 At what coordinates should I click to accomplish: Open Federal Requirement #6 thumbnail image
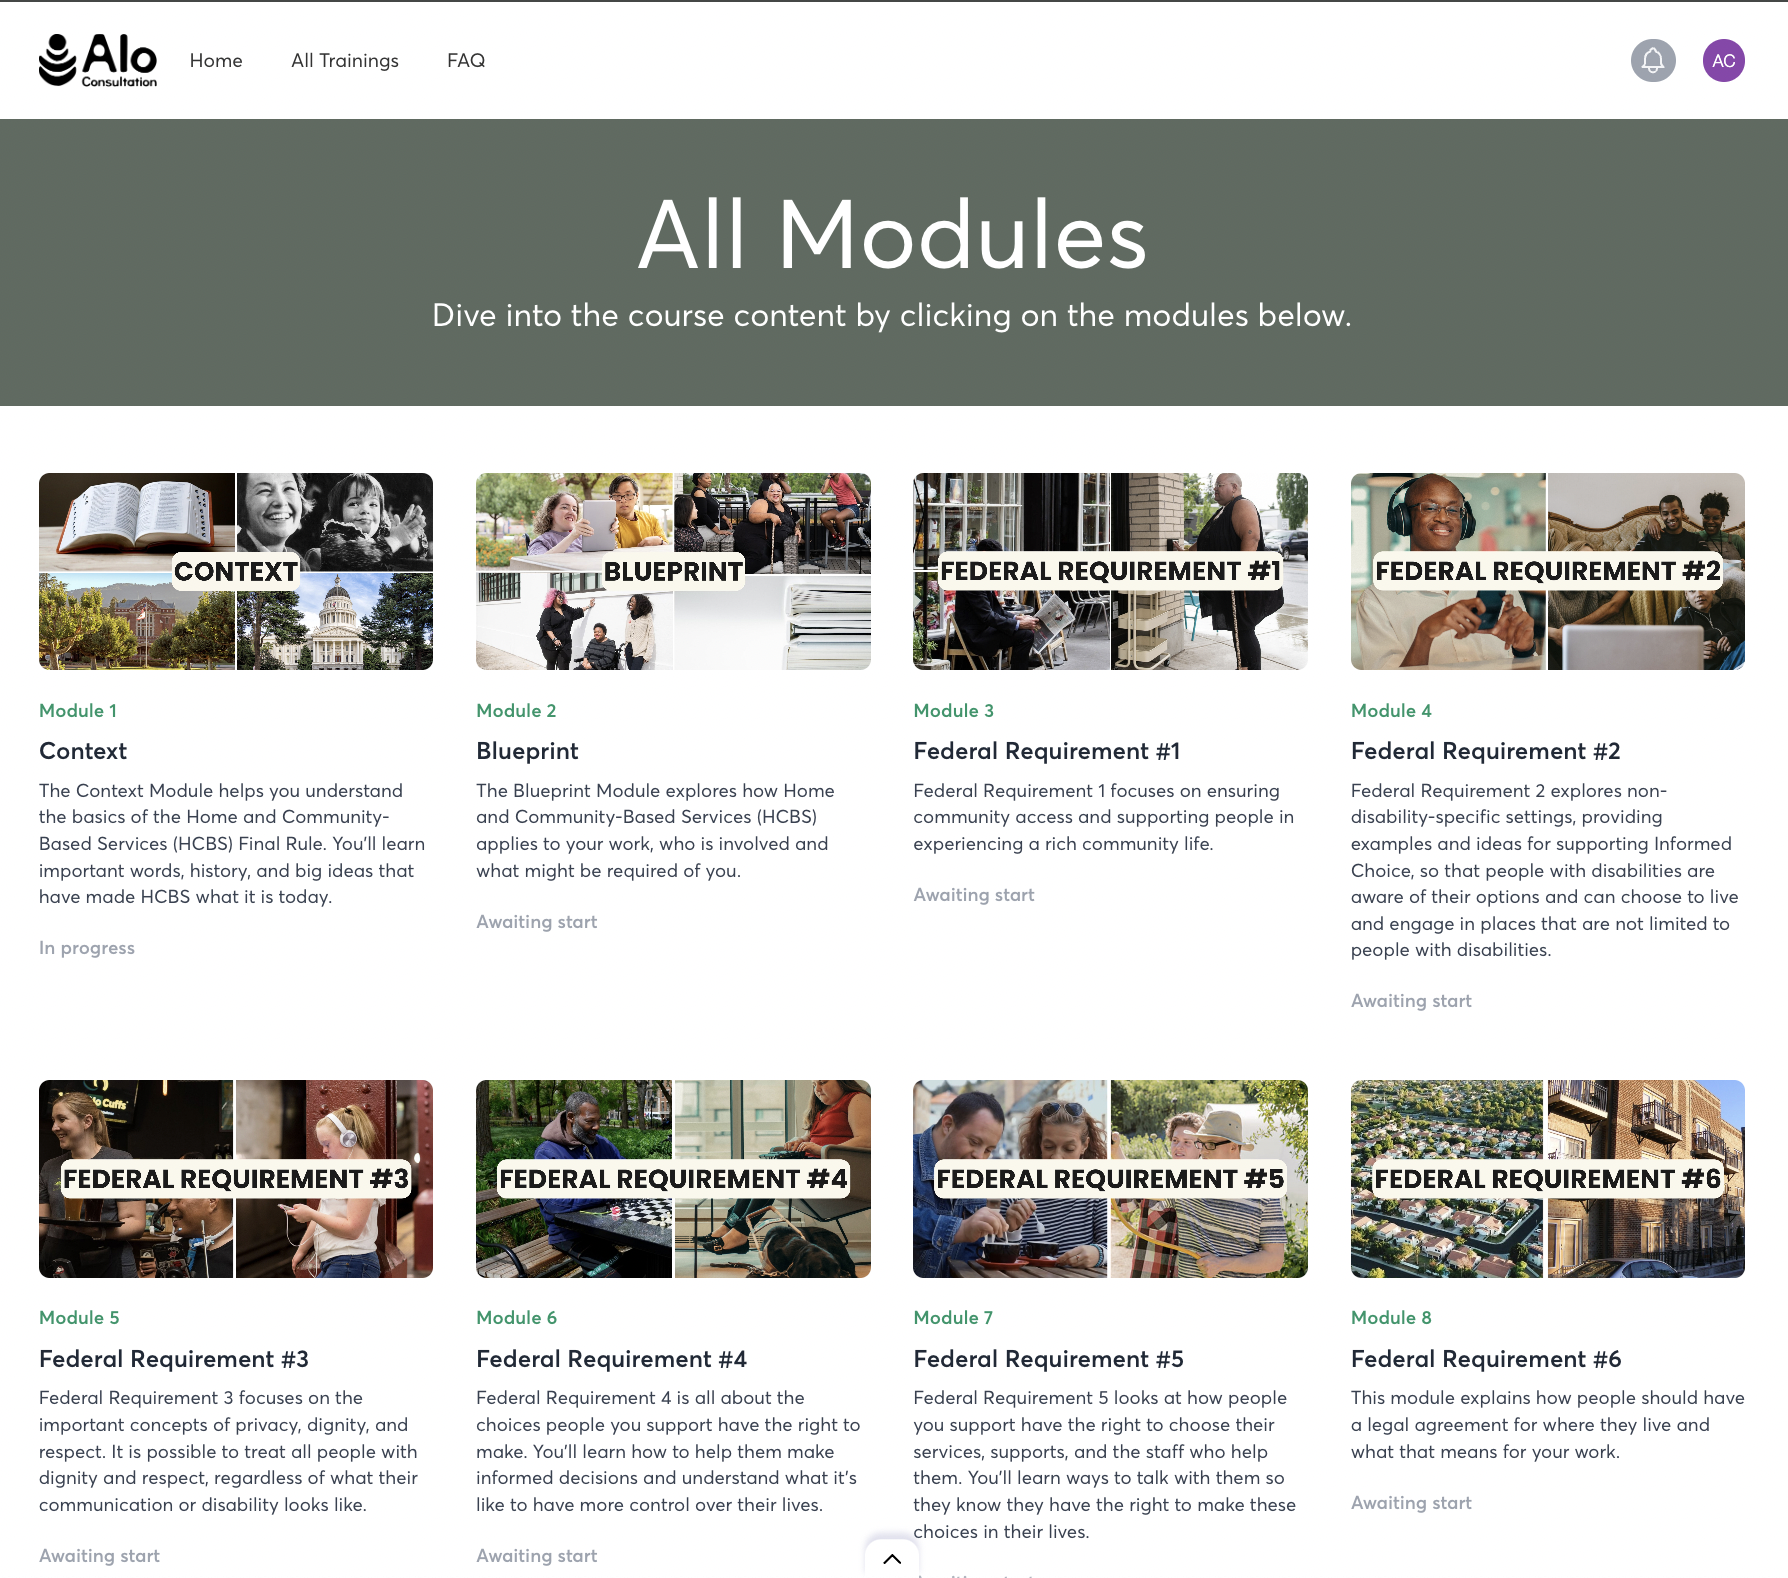click(x=1548, y=1179)
